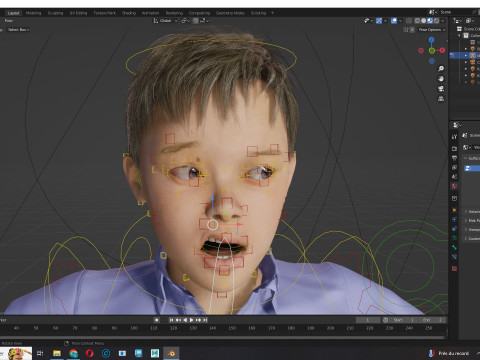The image size is (480, 360).
Task: Open the object types visibility dropdown
Action: 368,21
